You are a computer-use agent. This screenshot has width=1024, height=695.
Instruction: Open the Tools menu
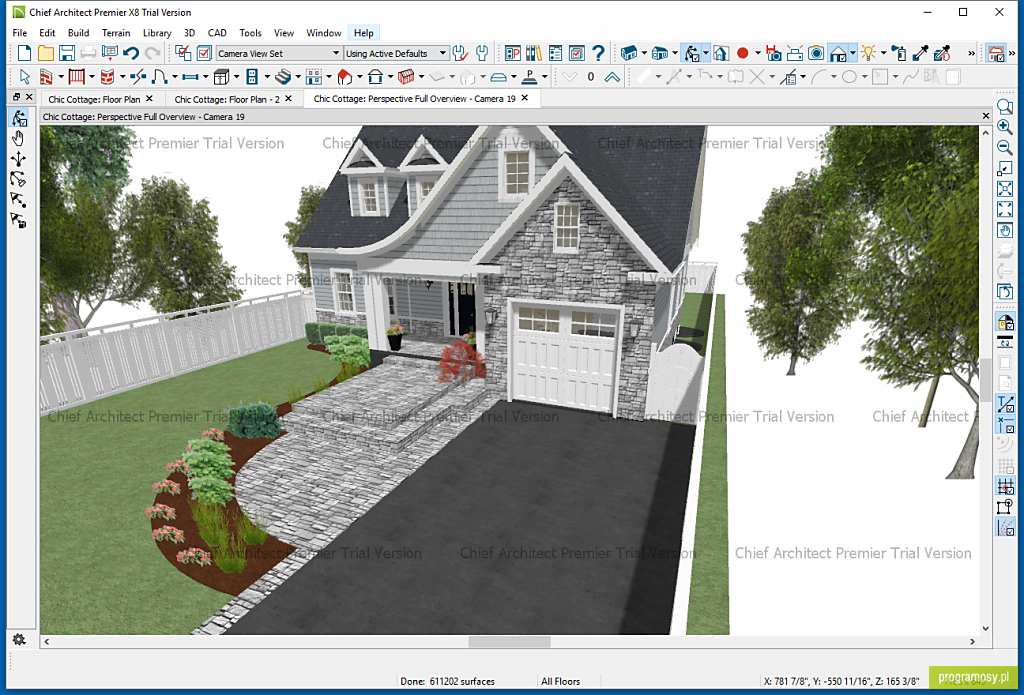tap(250, 33)
